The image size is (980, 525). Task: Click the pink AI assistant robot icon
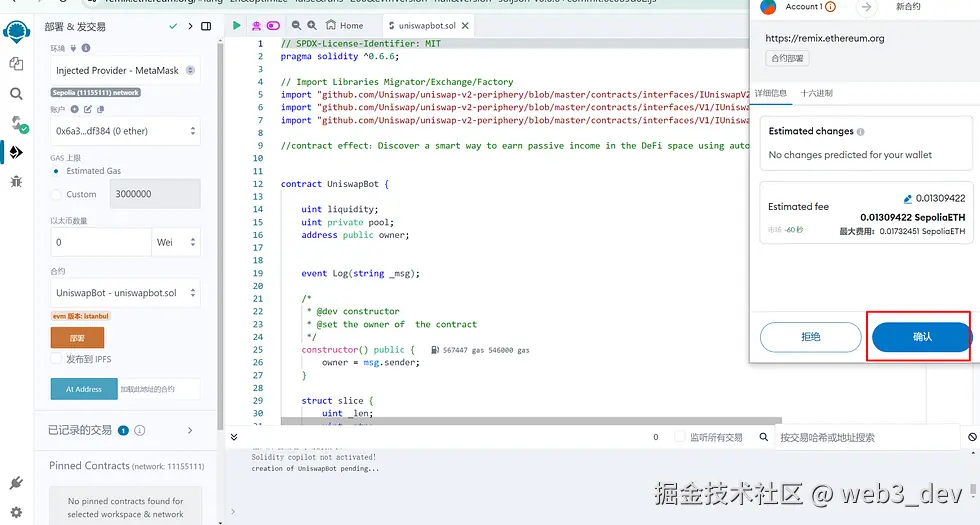click(256, 26)
